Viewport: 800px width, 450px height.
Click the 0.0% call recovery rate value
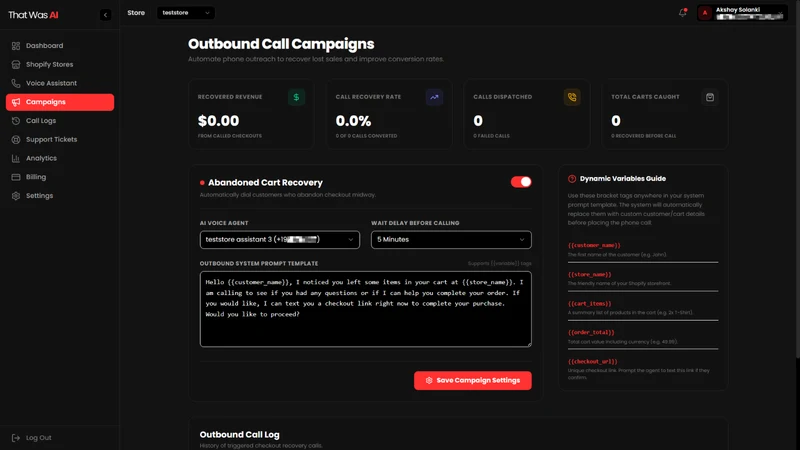353,121
